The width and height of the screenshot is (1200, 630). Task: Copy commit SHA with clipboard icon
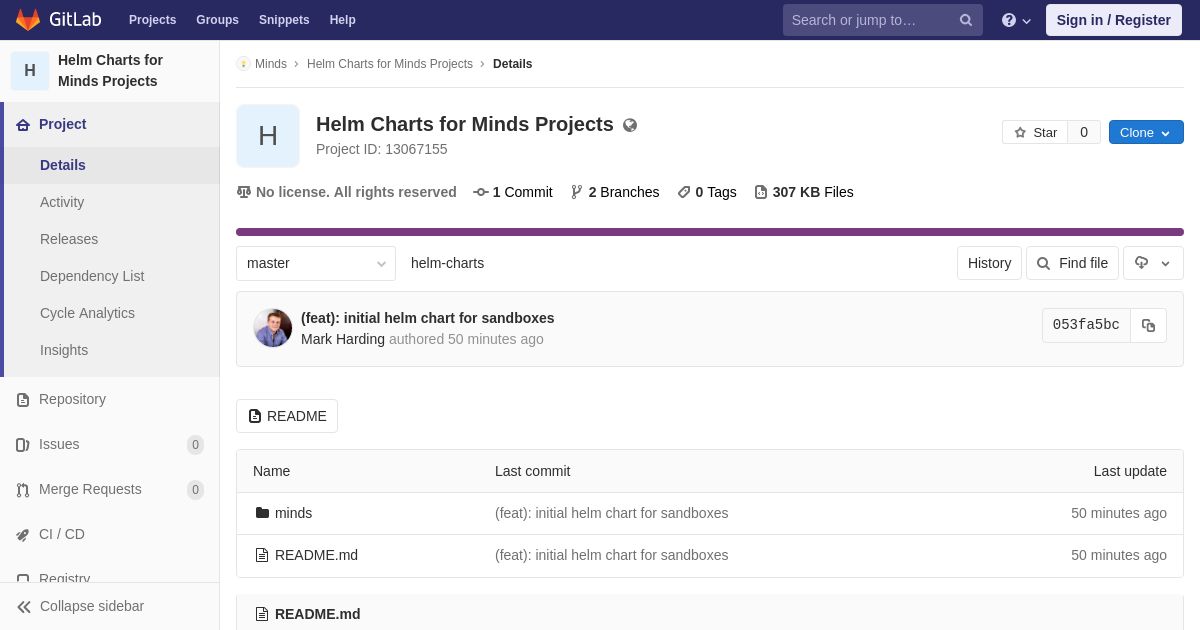pyautogui.click(x=1148, y=325)
